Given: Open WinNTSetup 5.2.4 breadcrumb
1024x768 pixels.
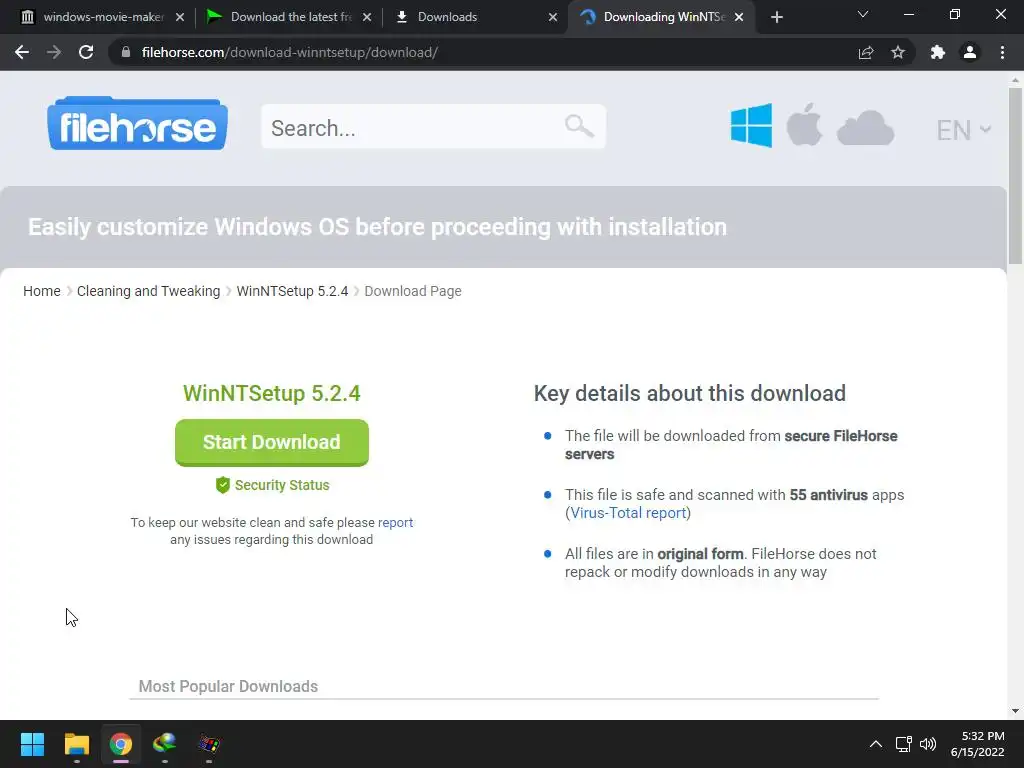Looking at the screenshot, I should coord(292,291).
